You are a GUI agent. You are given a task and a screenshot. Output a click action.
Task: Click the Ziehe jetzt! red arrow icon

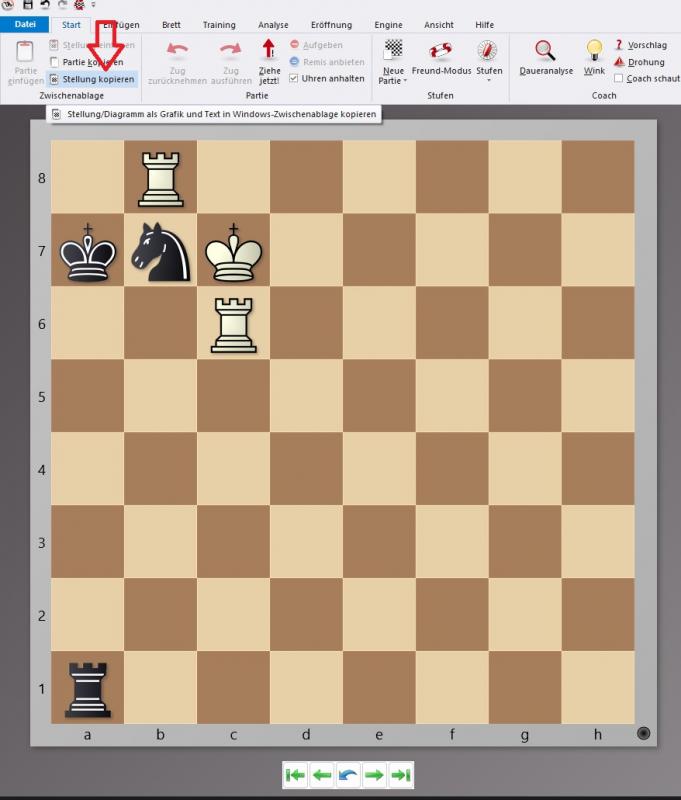pos(269,52)
